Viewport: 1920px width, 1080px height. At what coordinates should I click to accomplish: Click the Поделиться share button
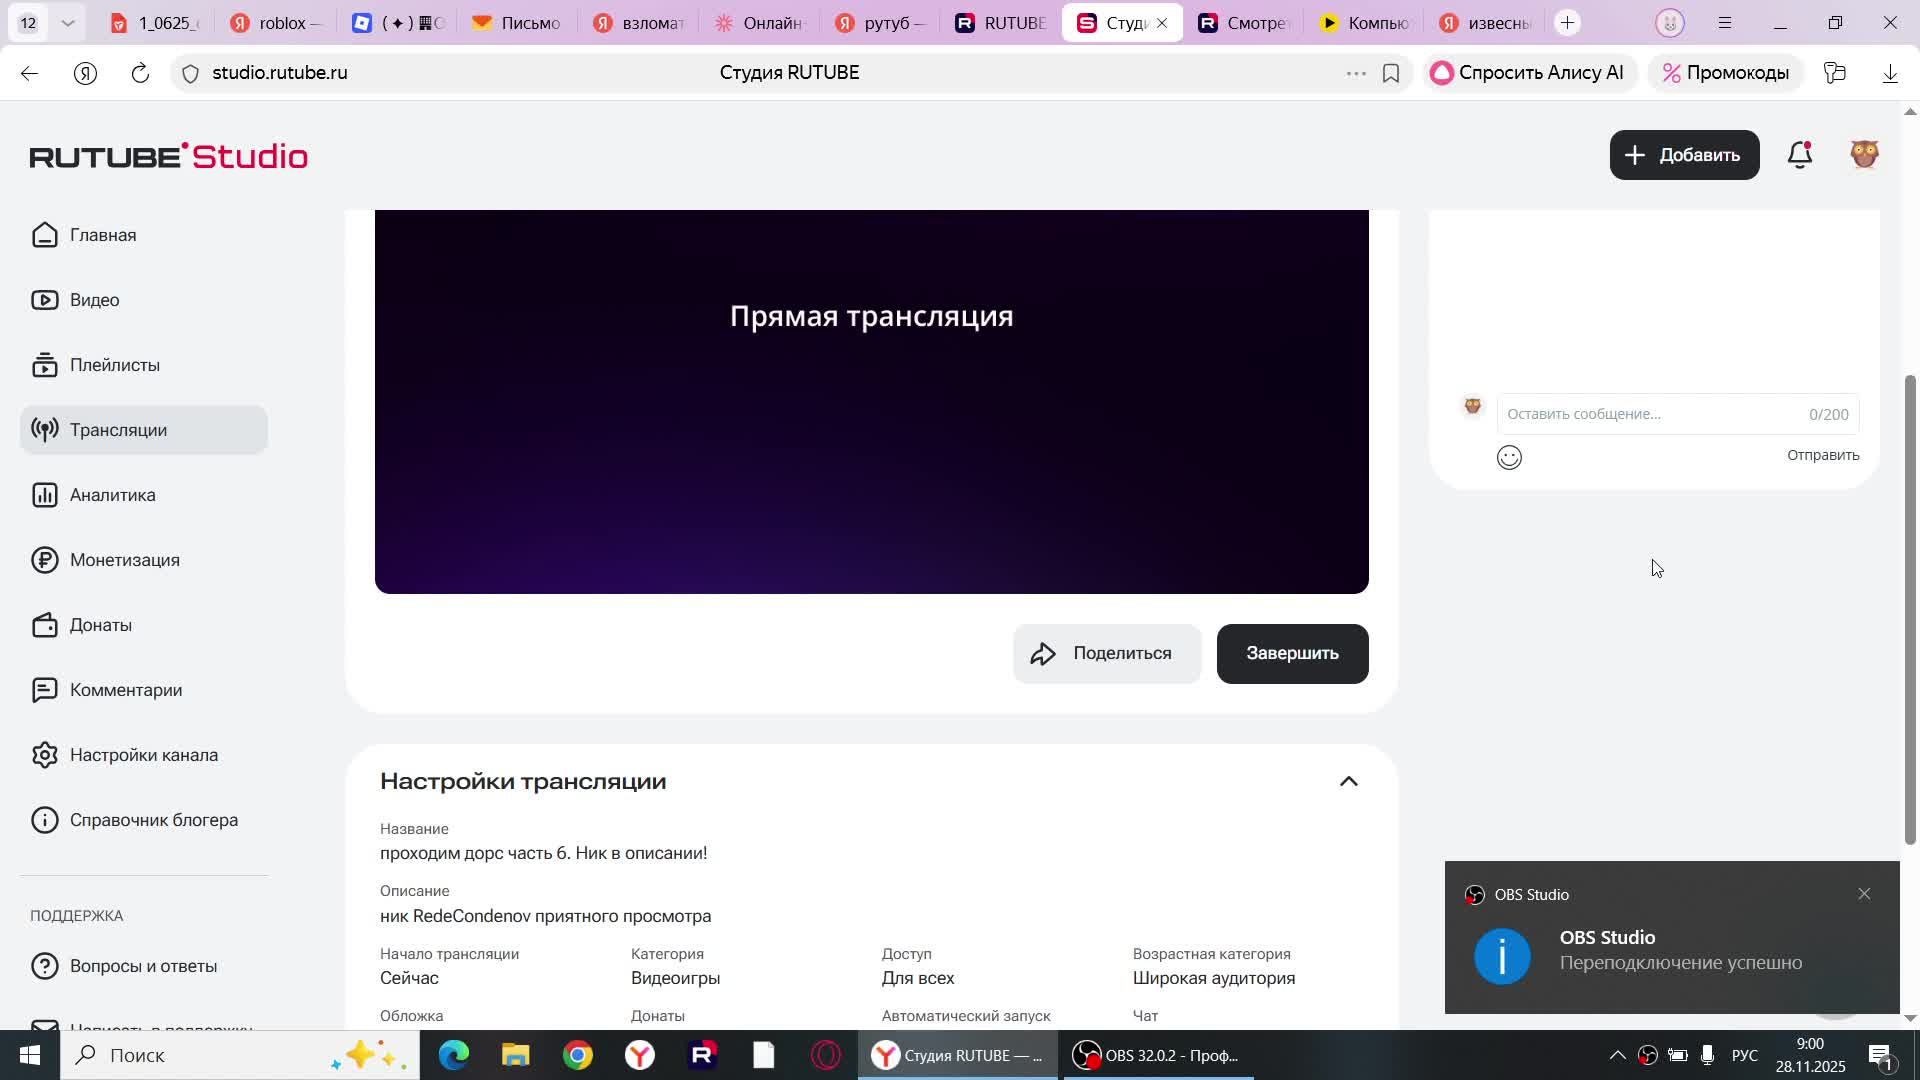coord(1107,654)
